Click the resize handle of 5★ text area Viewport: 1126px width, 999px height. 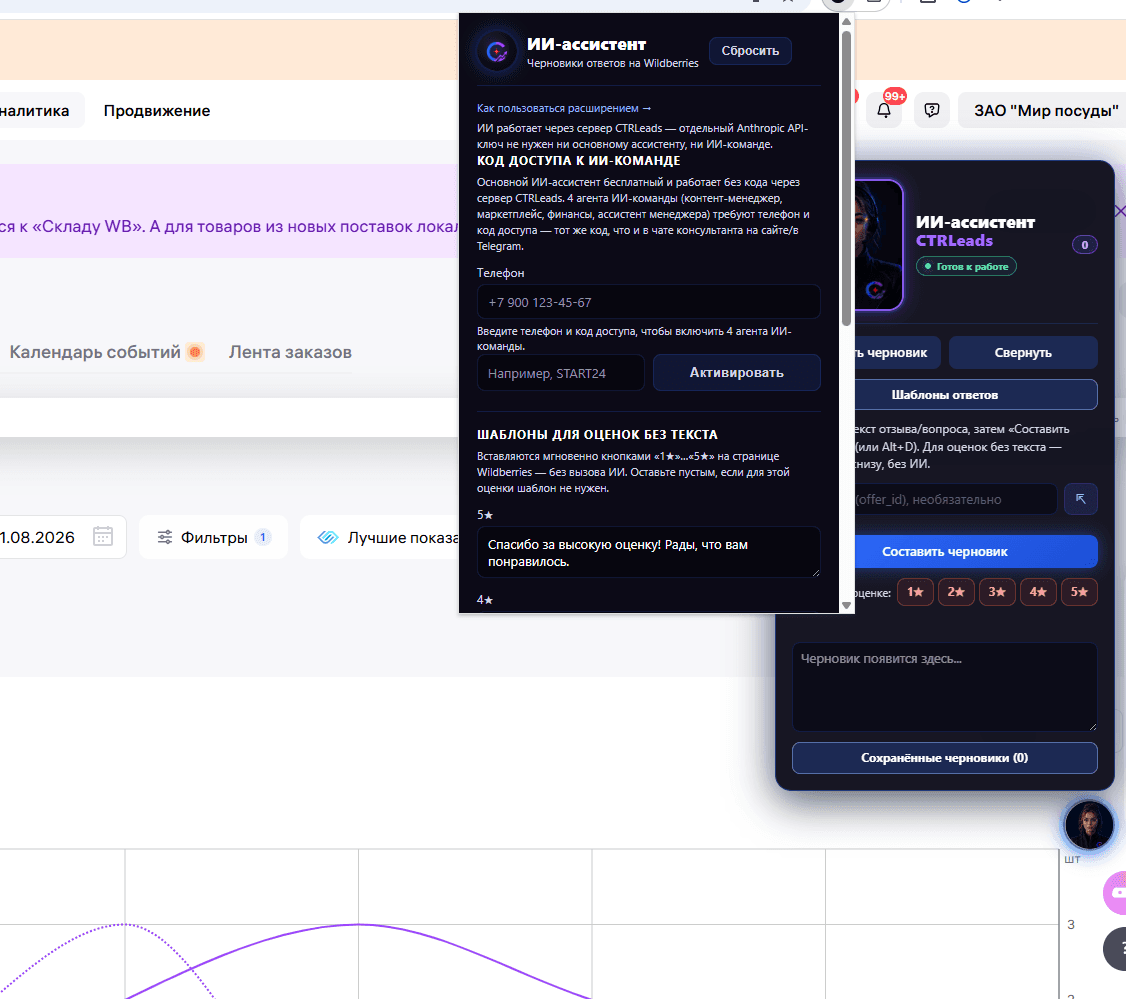click(x=816, y=572)
